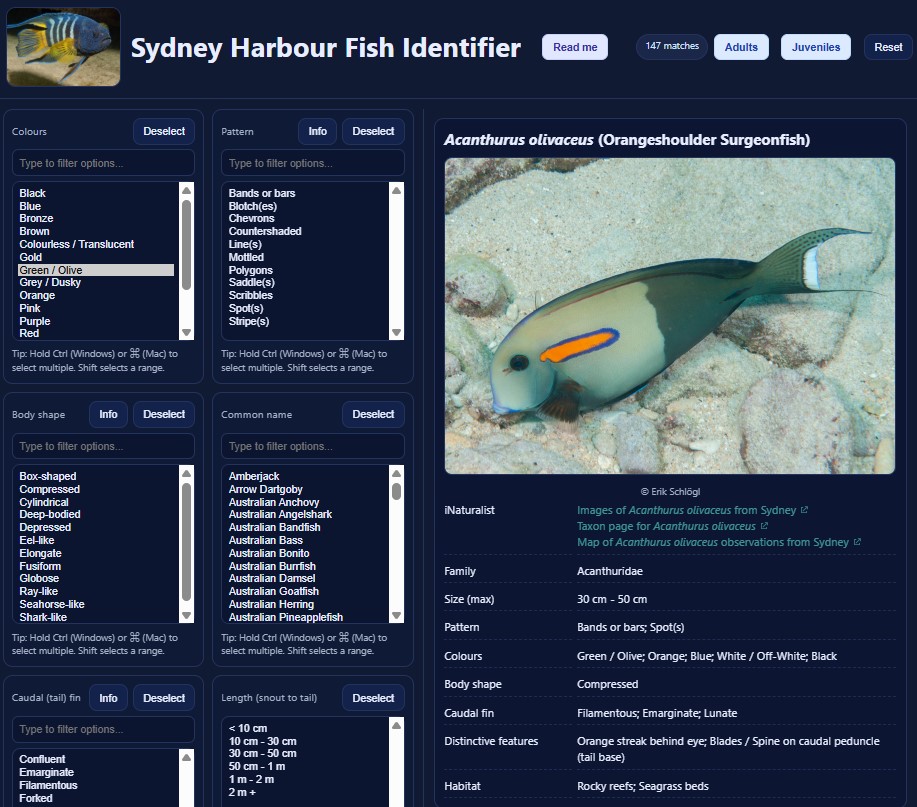Select Blue in Colours list
This screenshot has width=917, height=807.
[96, 206]
